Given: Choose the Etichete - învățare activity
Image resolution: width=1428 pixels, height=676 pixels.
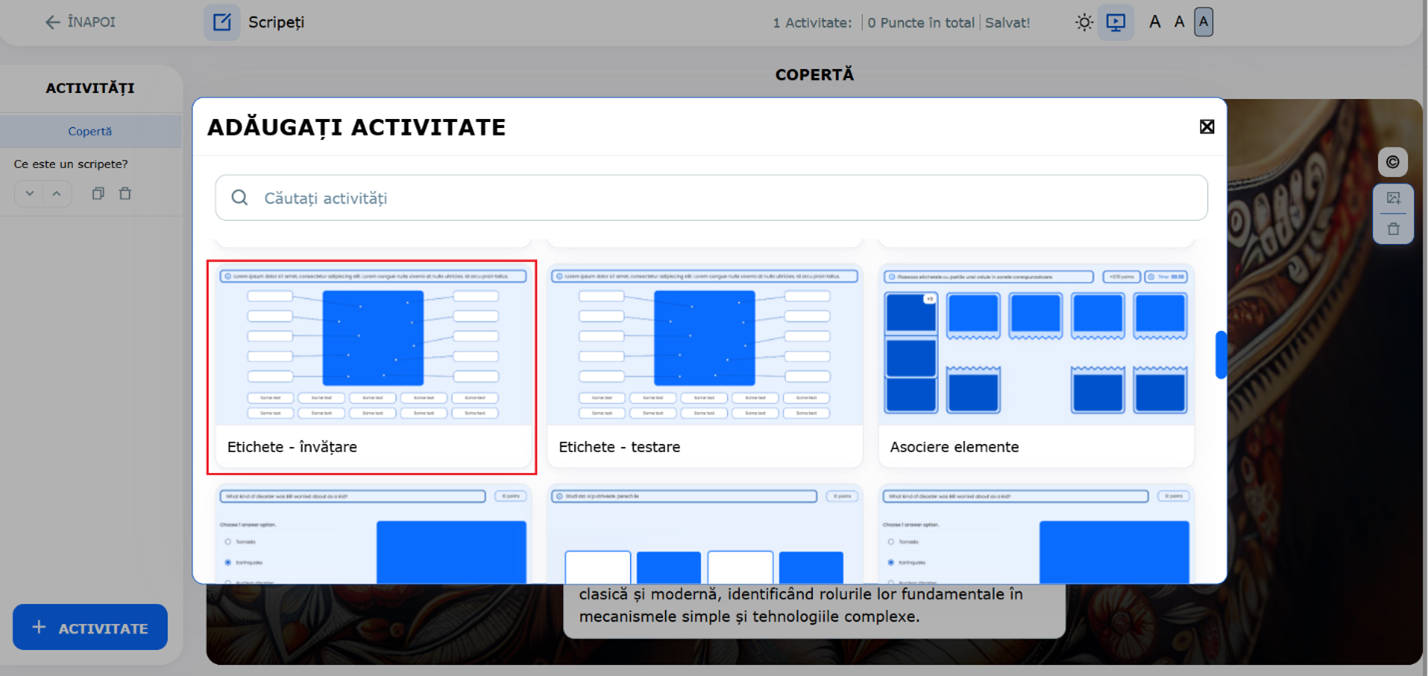Looking at the screenshot, I should point(371,367).
